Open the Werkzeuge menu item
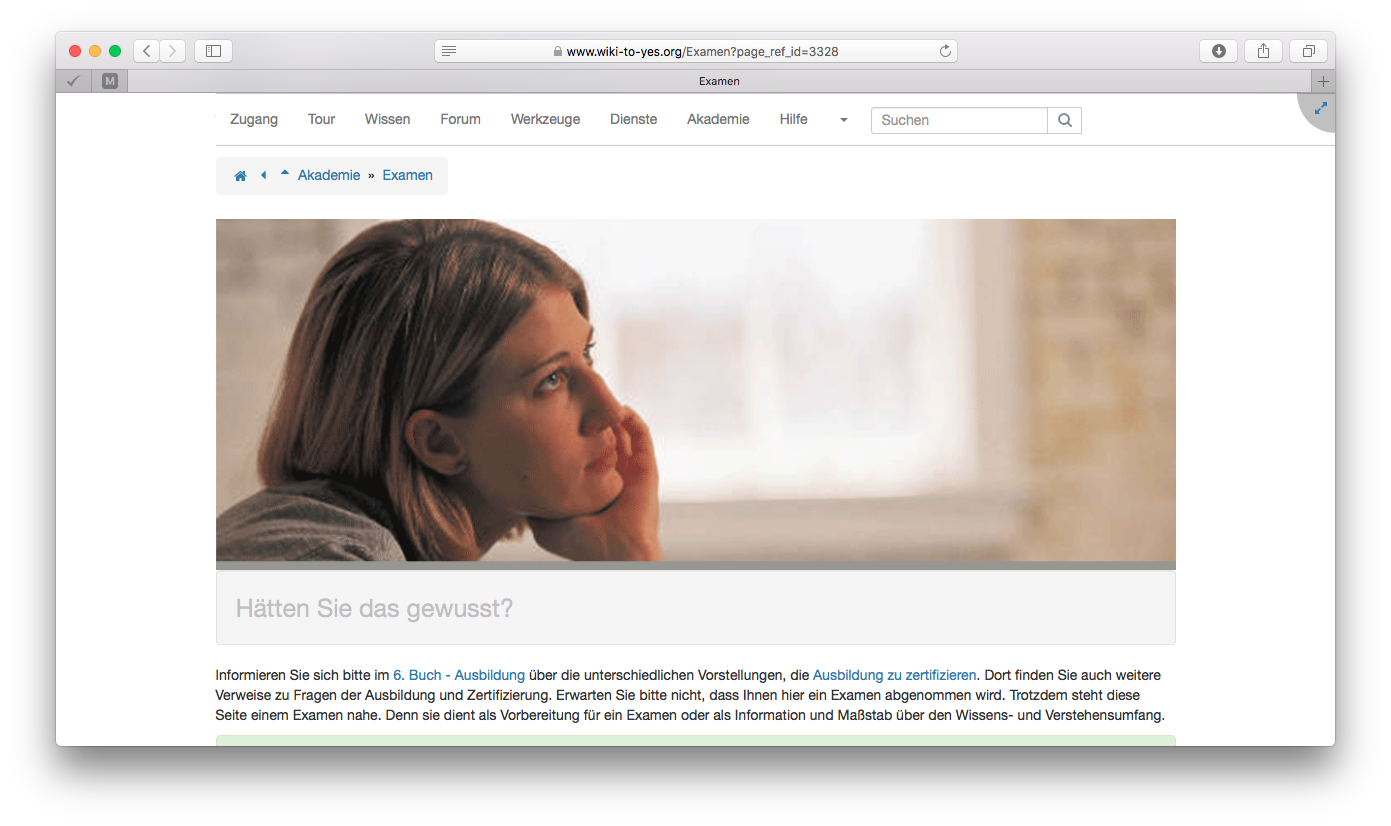Screen dimensions: 1391x826 [x=545, y=119]
